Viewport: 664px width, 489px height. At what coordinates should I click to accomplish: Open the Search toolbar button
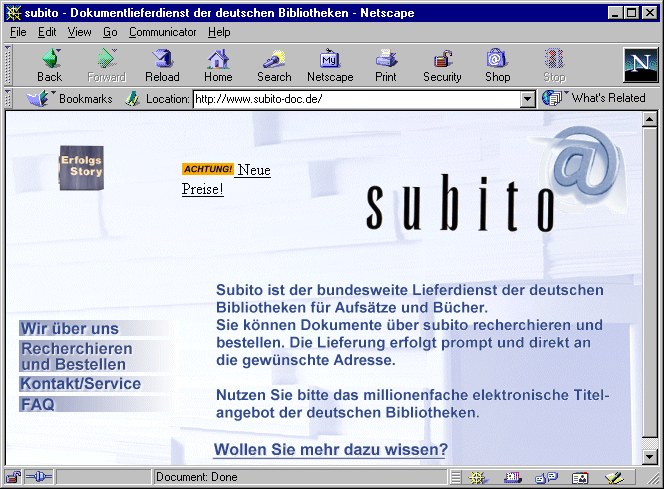(x=274, y=65)
